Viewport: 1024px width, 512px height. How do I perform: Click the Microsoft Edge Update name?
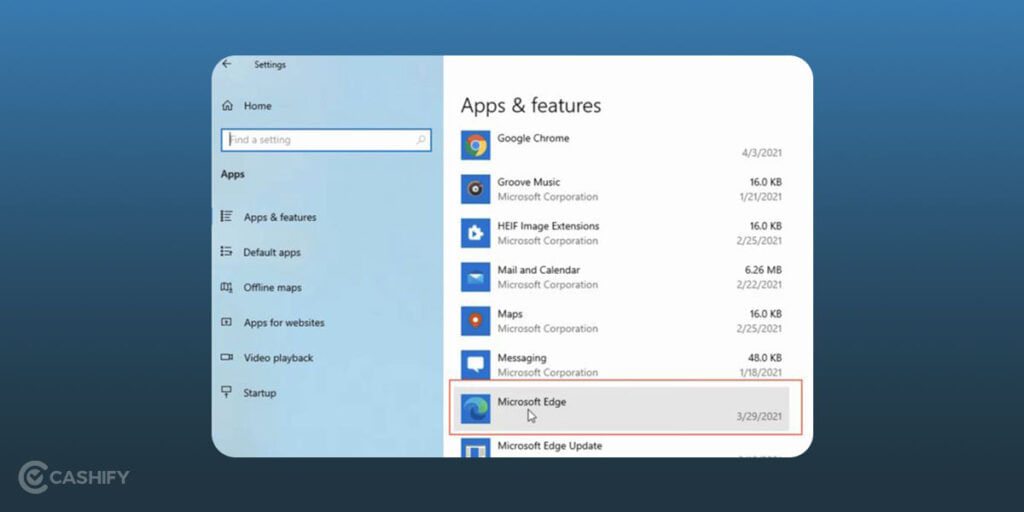[x=550, y=446]
